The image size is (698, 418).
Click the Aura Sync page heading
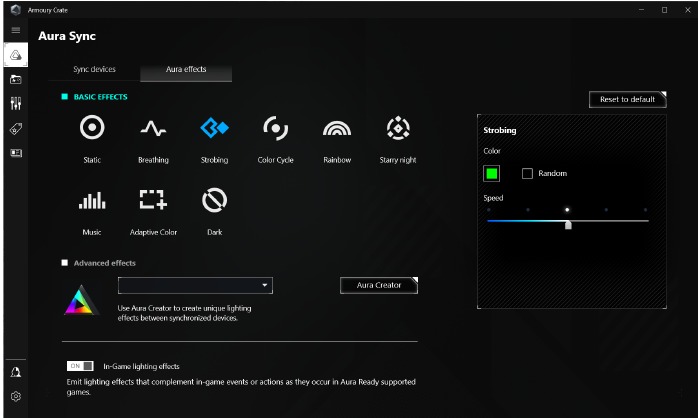[67, 36]
